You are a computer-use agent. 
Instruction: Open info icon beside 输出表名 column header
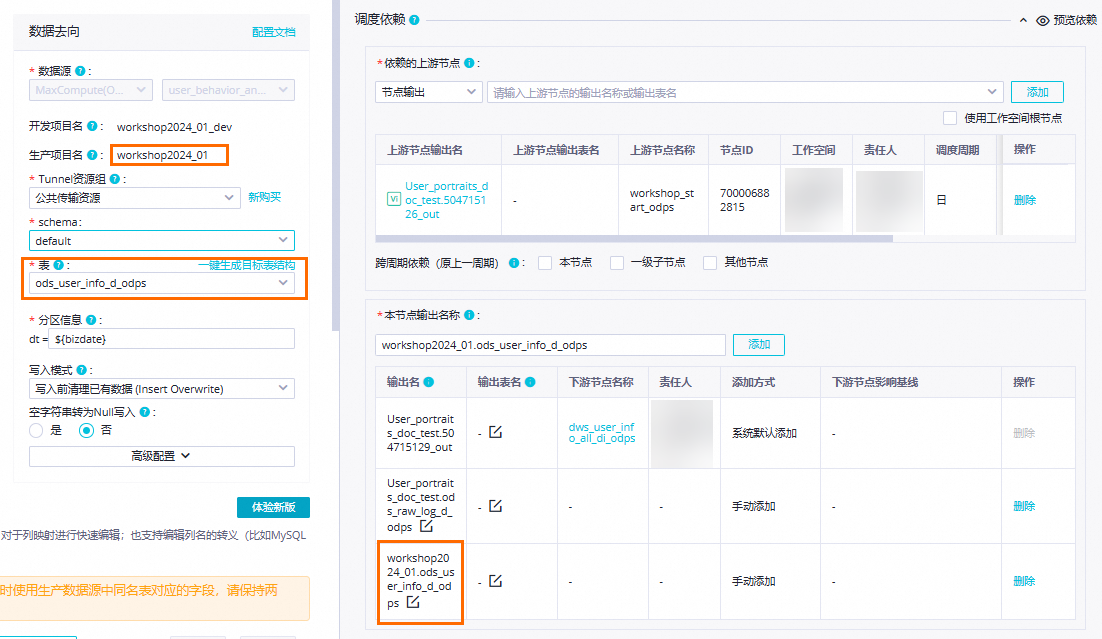pos(530,382)
